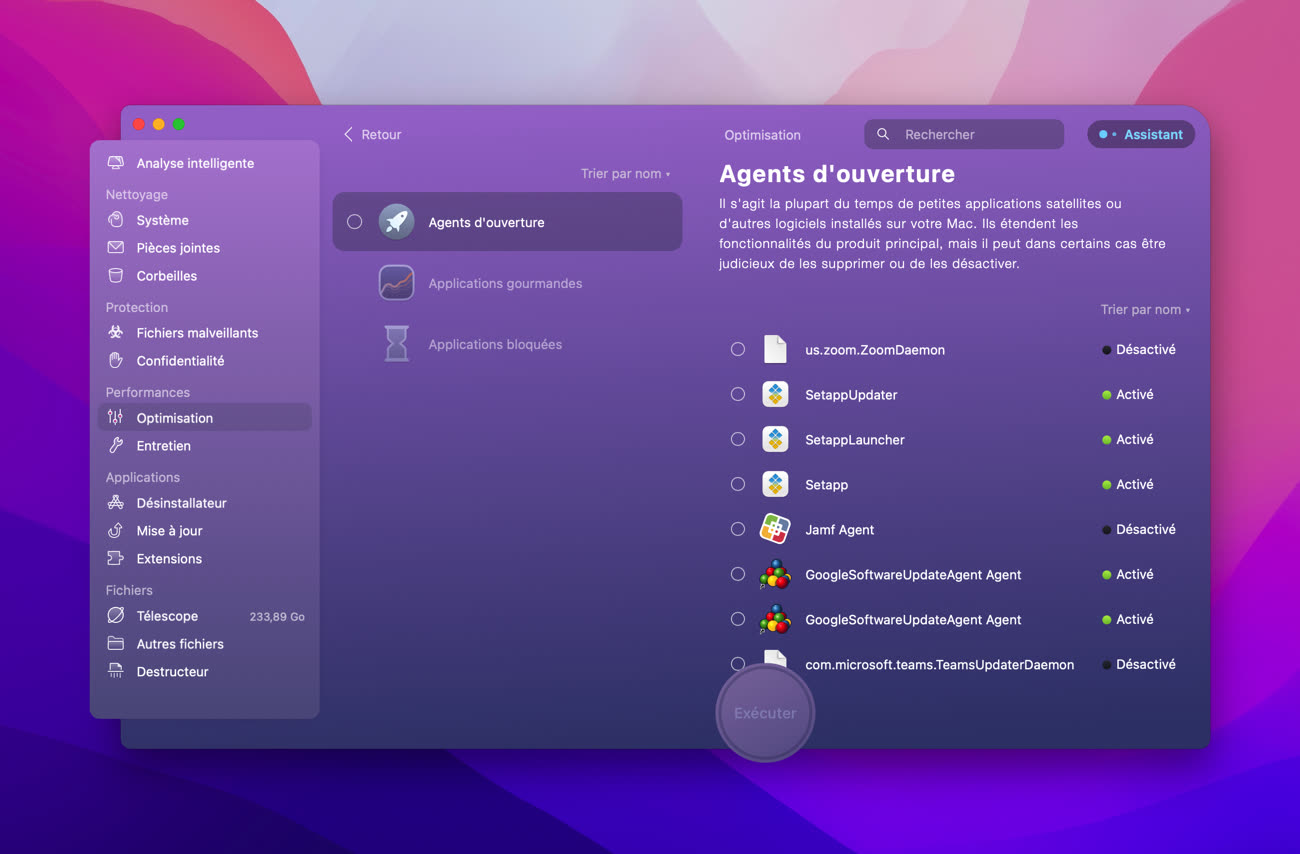Toggle us.zoom.ZoomDaemon Désactivé status
The width and height of the screenshot is (1300, 854).
tap(1139, 349)
